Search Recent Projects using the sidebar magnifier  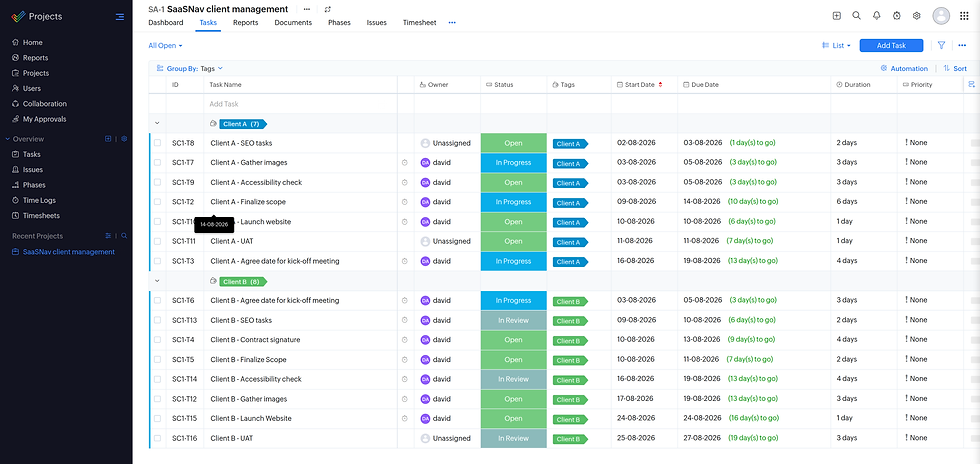(x=124, y=236)
